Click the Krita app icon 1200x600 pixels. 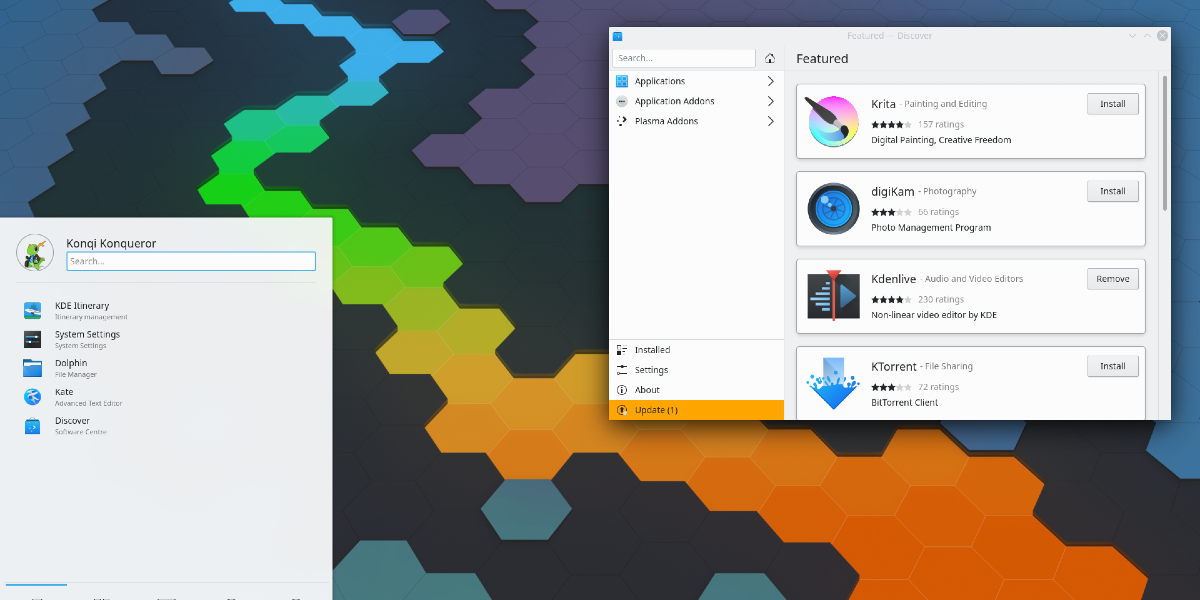click(832, 122)
